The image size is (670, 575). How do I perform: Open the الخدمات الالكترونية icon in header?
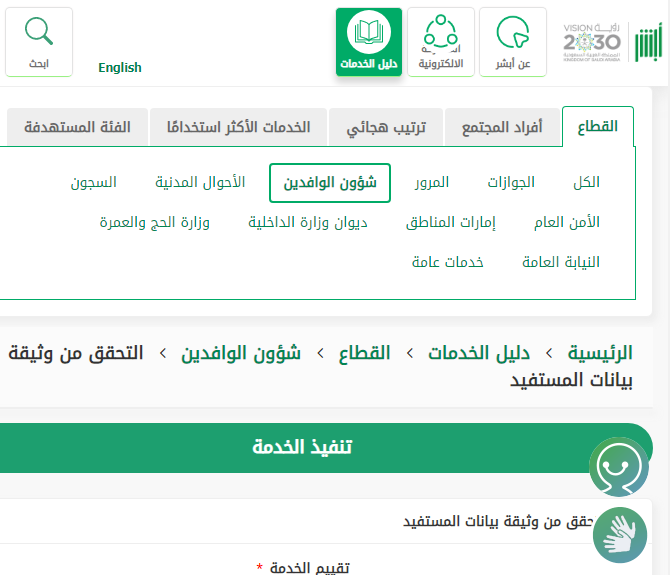tap(441, 33)
